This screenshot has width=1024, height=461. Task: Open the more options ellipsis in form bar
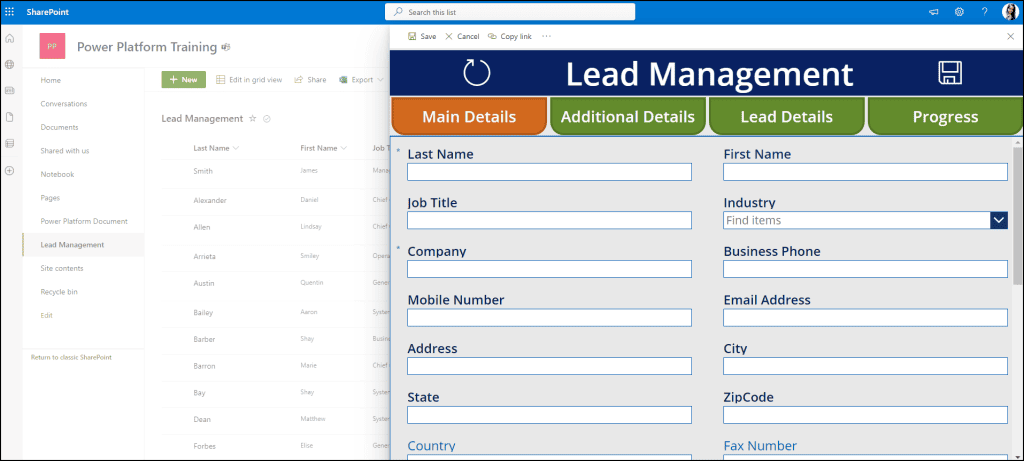coord(547,37)
